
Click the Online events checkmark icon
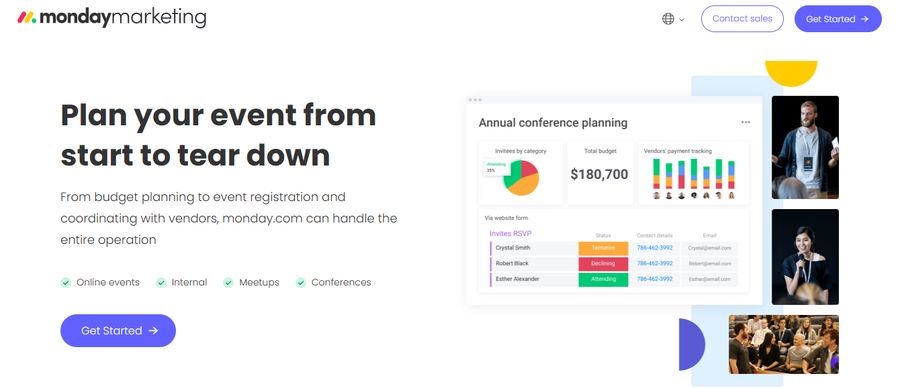65,282
